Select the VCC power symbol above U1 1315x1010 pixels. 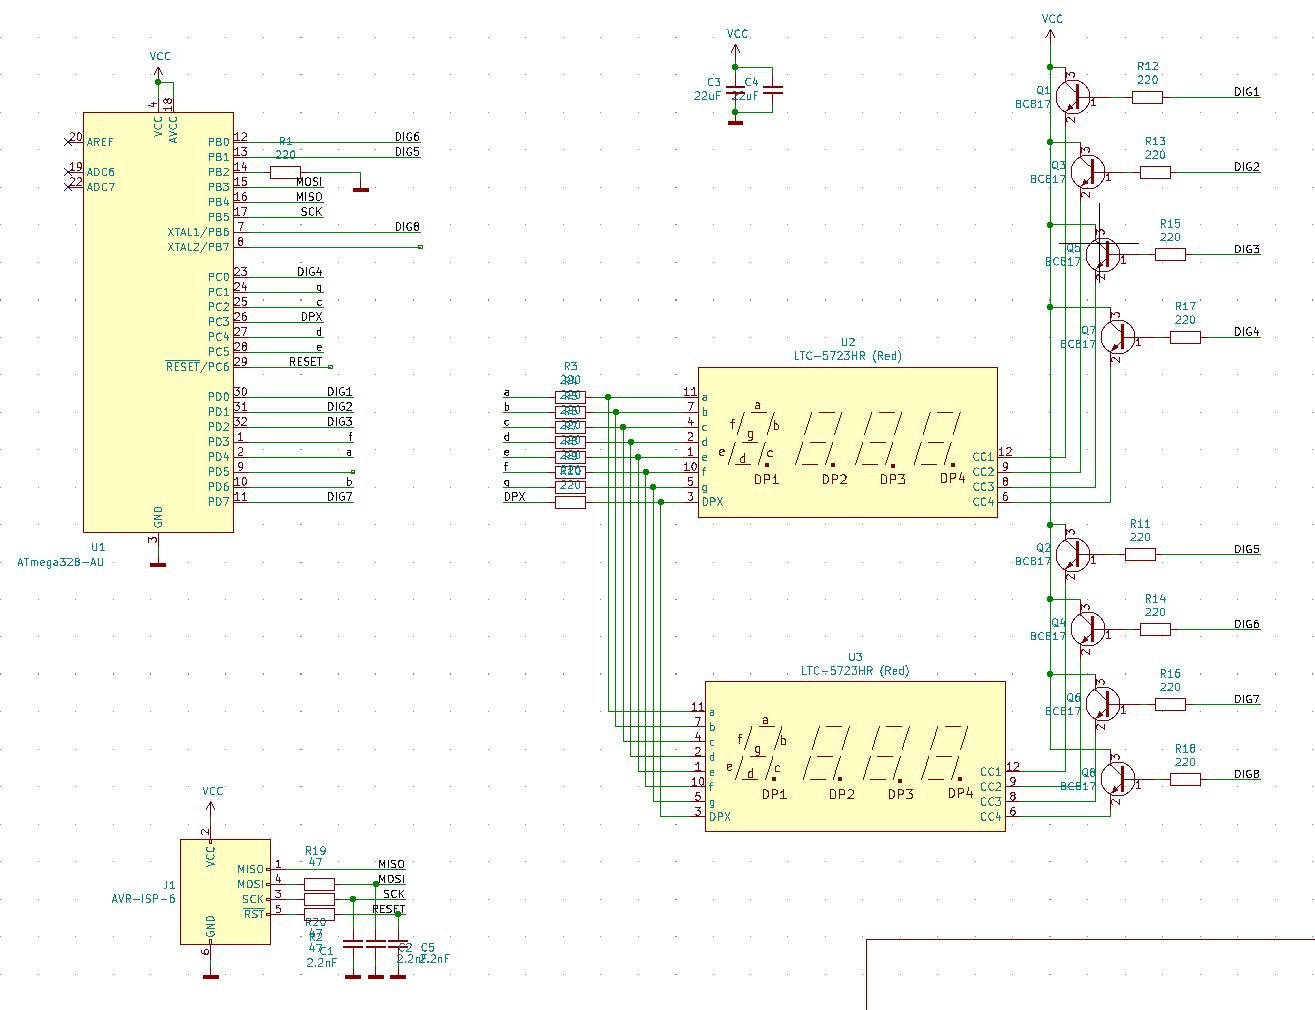159,60
